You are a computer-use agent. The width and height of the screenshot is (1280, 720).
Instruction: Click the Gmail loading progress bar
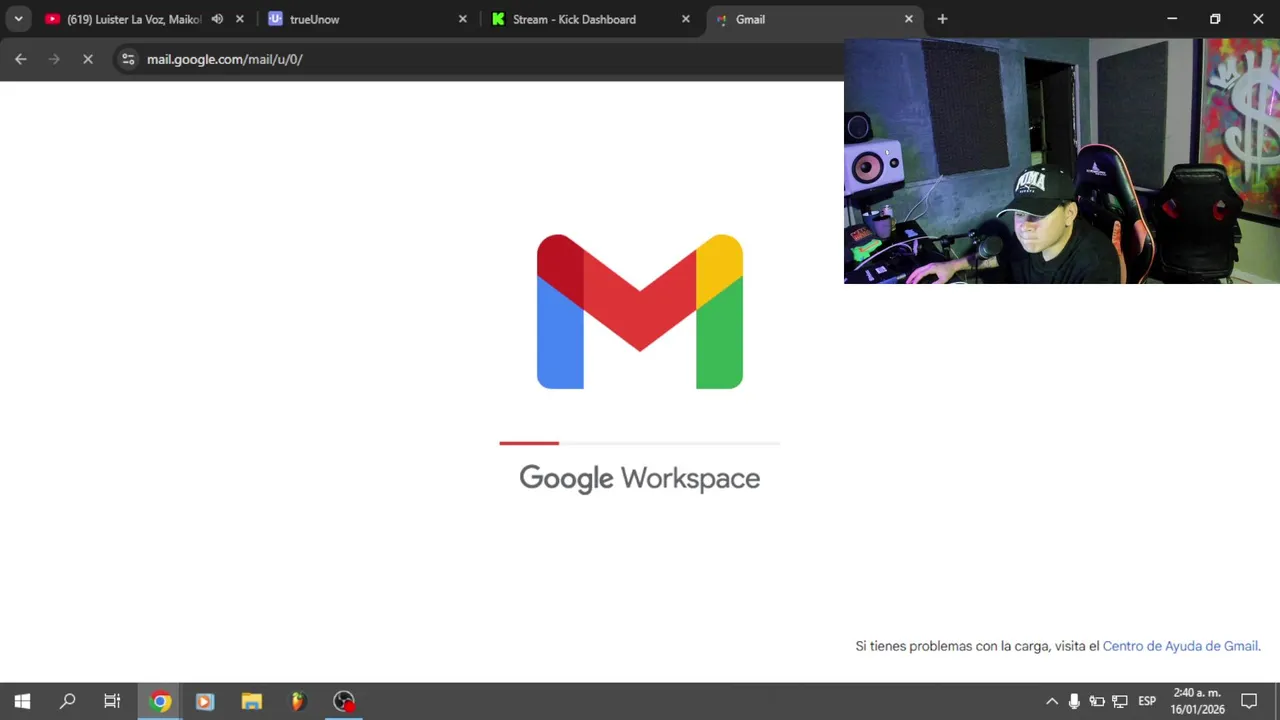640,443
